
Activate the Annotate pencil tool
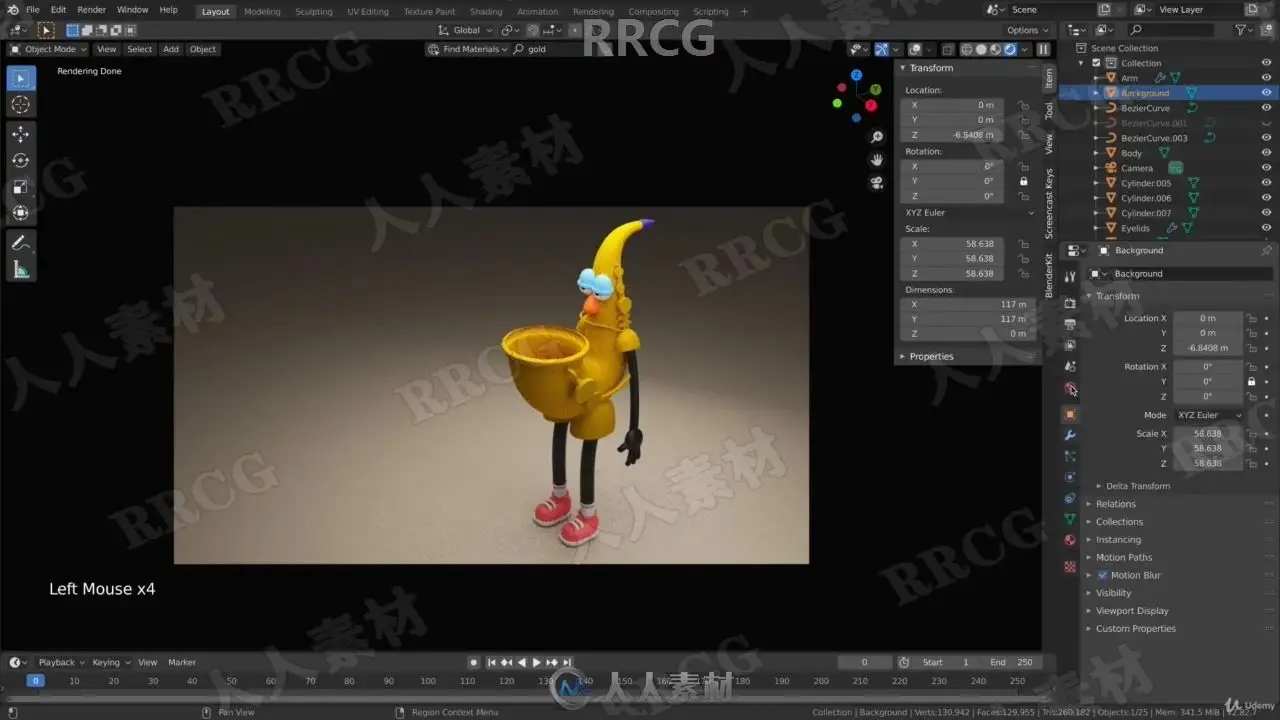[21, 242]
